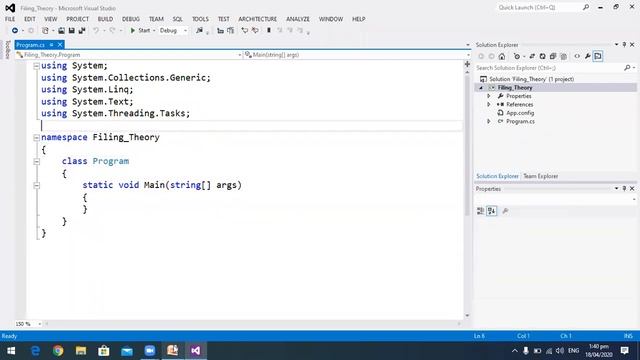Expand the Program.cs tree node
Image resolution: width=640 pixels, height=360 pixels.
489,122
